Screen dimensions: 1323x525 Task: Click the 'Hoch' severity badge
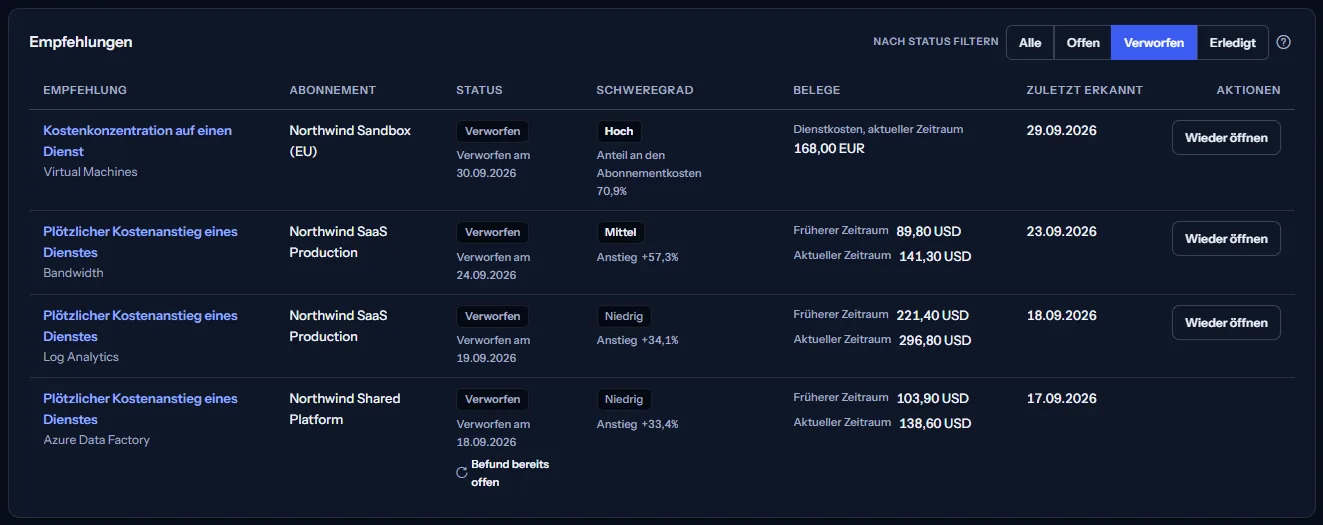(x=619, y=131)
